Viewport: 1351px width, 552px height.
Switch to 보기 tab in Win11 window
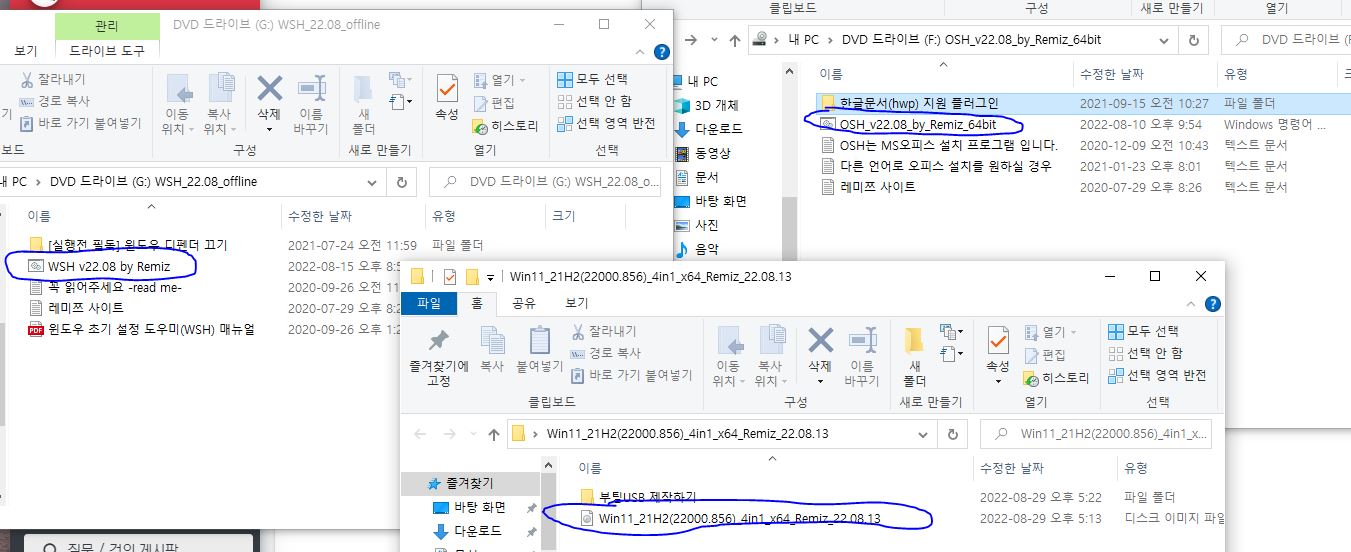(x=577, y=303)
